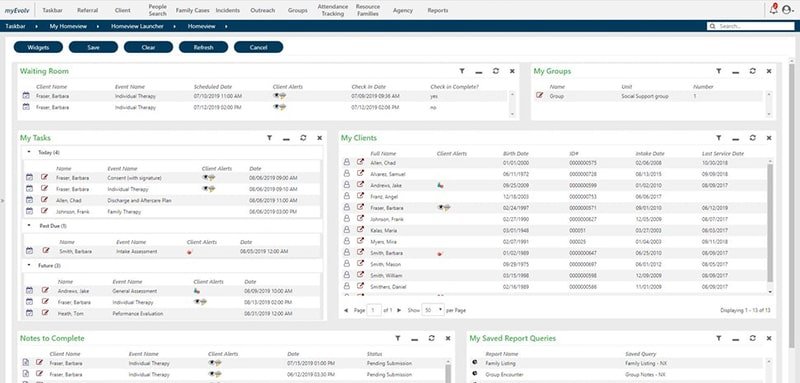Click the Clear button

(x=148, y=47)
